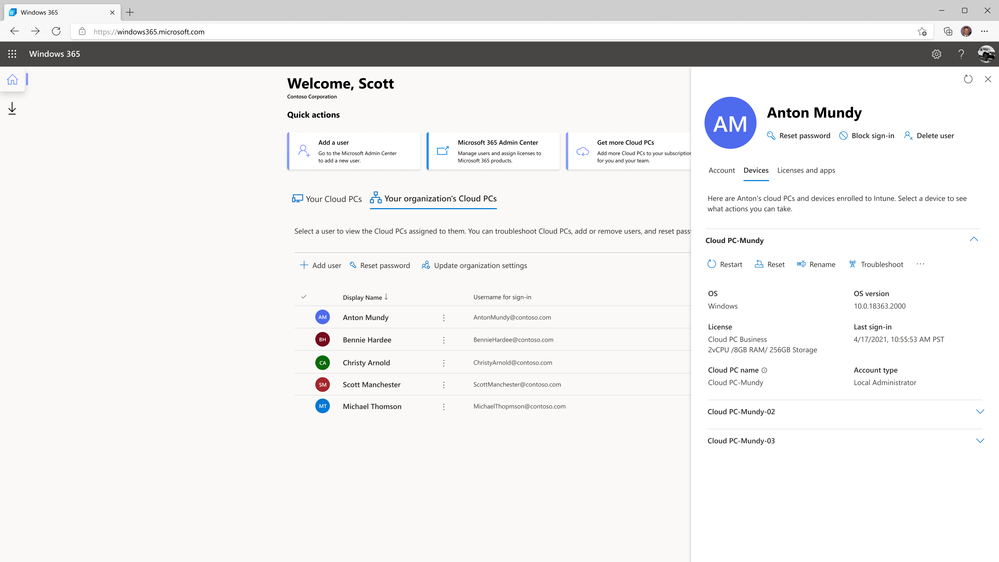Open the Get more Cloud PCs card
999x562 pixels.
(x=628, y=151)
